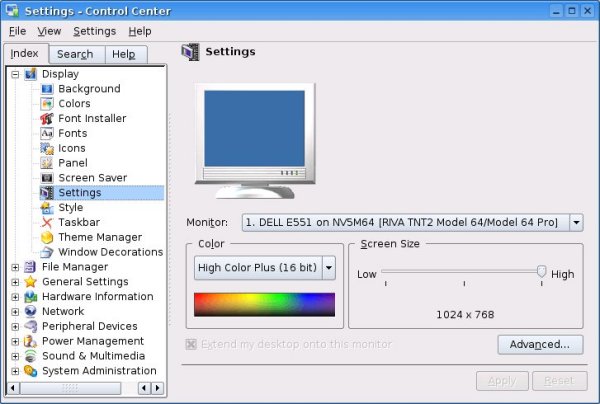Open the High Color Plus depth dropdown

coord(328,268)
